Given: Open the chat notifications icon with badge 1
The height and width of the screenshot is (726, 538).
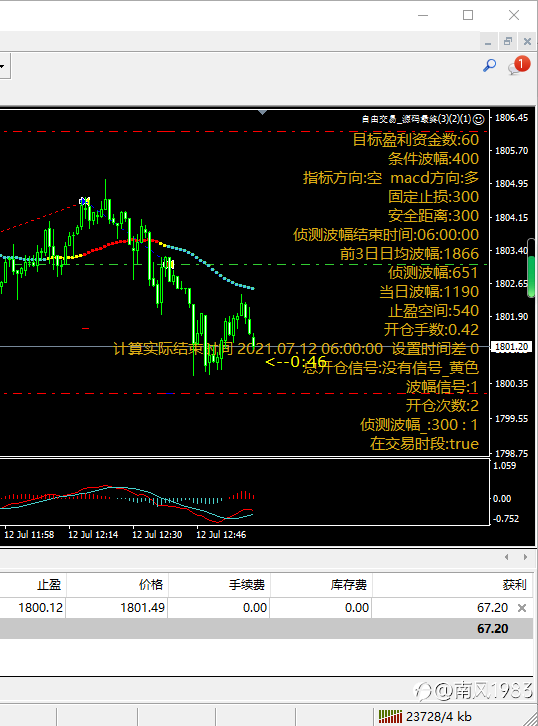Looking at the screenshot, I should tap(519, 65).
